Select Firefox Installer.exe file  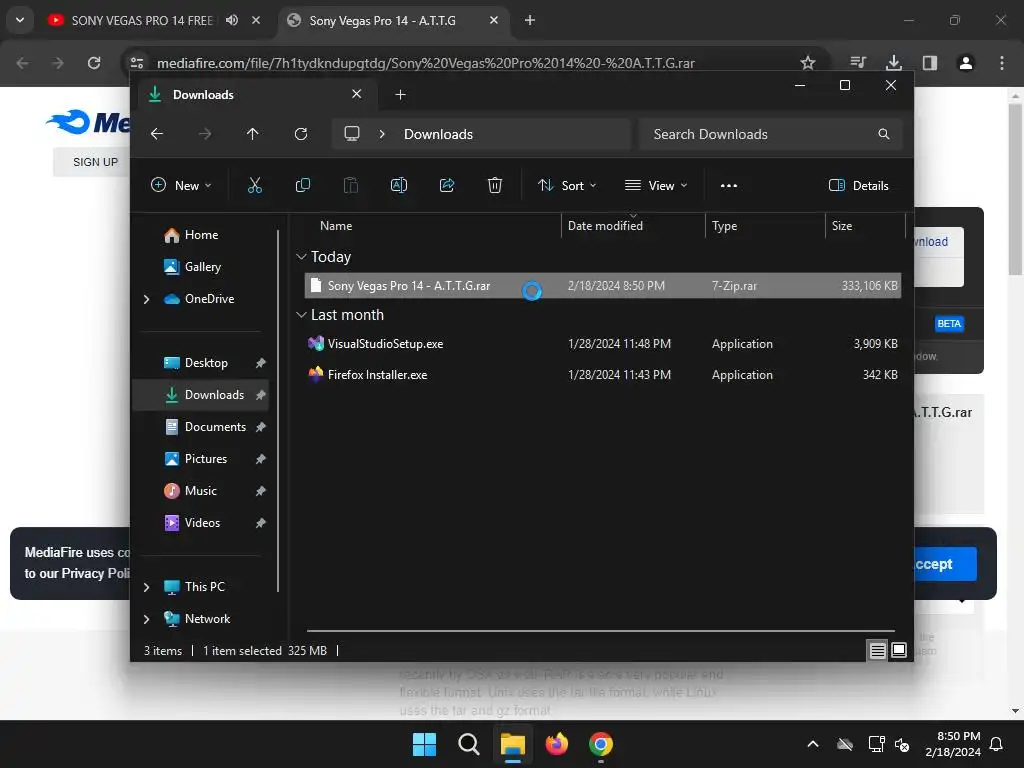[x=602, y=375]
